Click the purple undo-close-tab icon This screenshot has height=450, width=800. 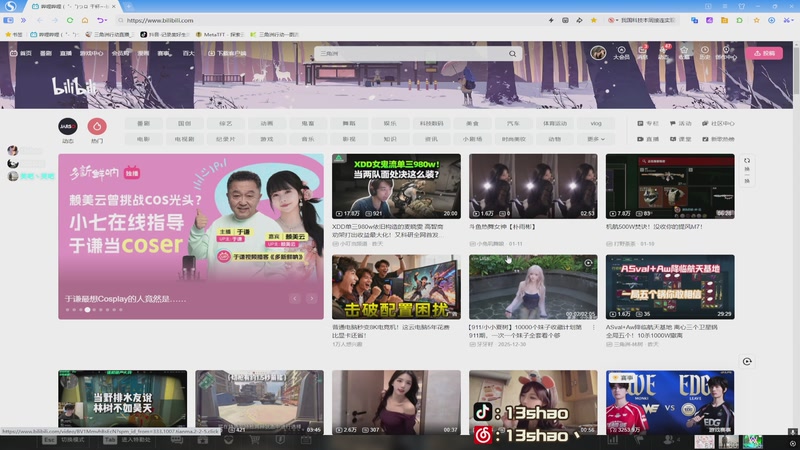[101, 20]
